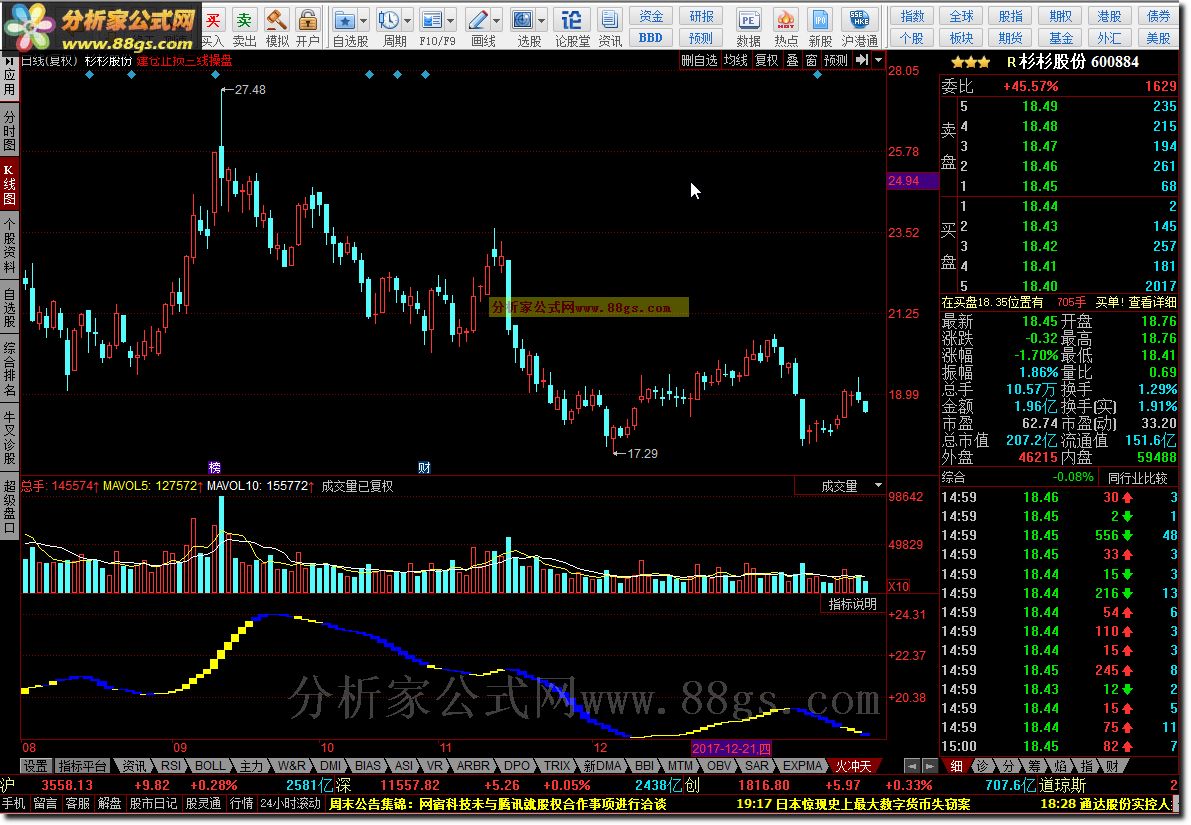Expand the 周期 period dropdown arrow
This screenshot has width=1191, height=825.
(x=408, y=21)
